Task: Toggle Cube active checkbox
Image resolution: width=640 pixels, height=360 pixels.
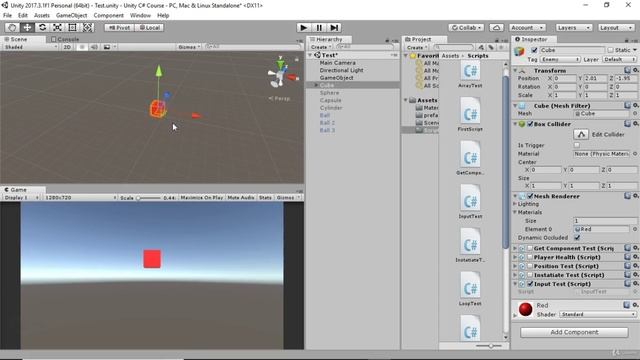Action: pos(534,50)
